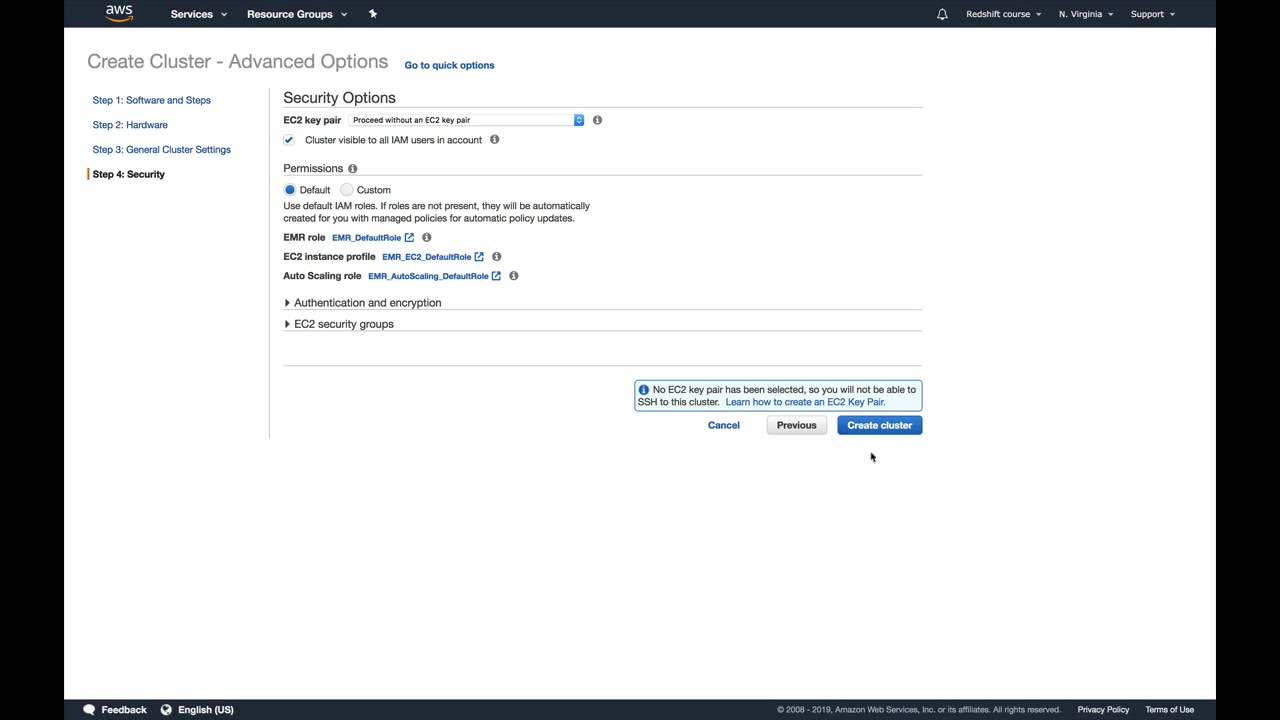Open EMR_EC2_DefaultRole link

point(426,257)
